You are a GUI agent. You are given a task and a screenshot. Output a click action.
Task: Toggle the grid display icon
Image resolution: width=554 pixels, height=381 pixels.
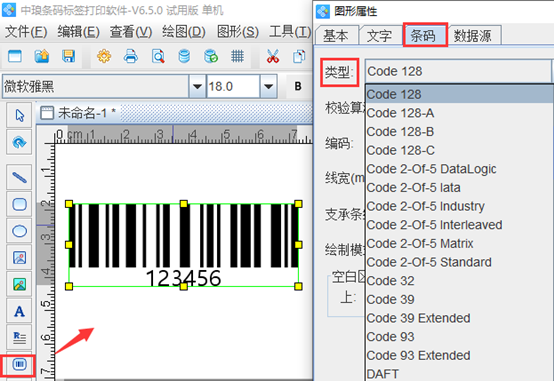click(x=237, y=56)
